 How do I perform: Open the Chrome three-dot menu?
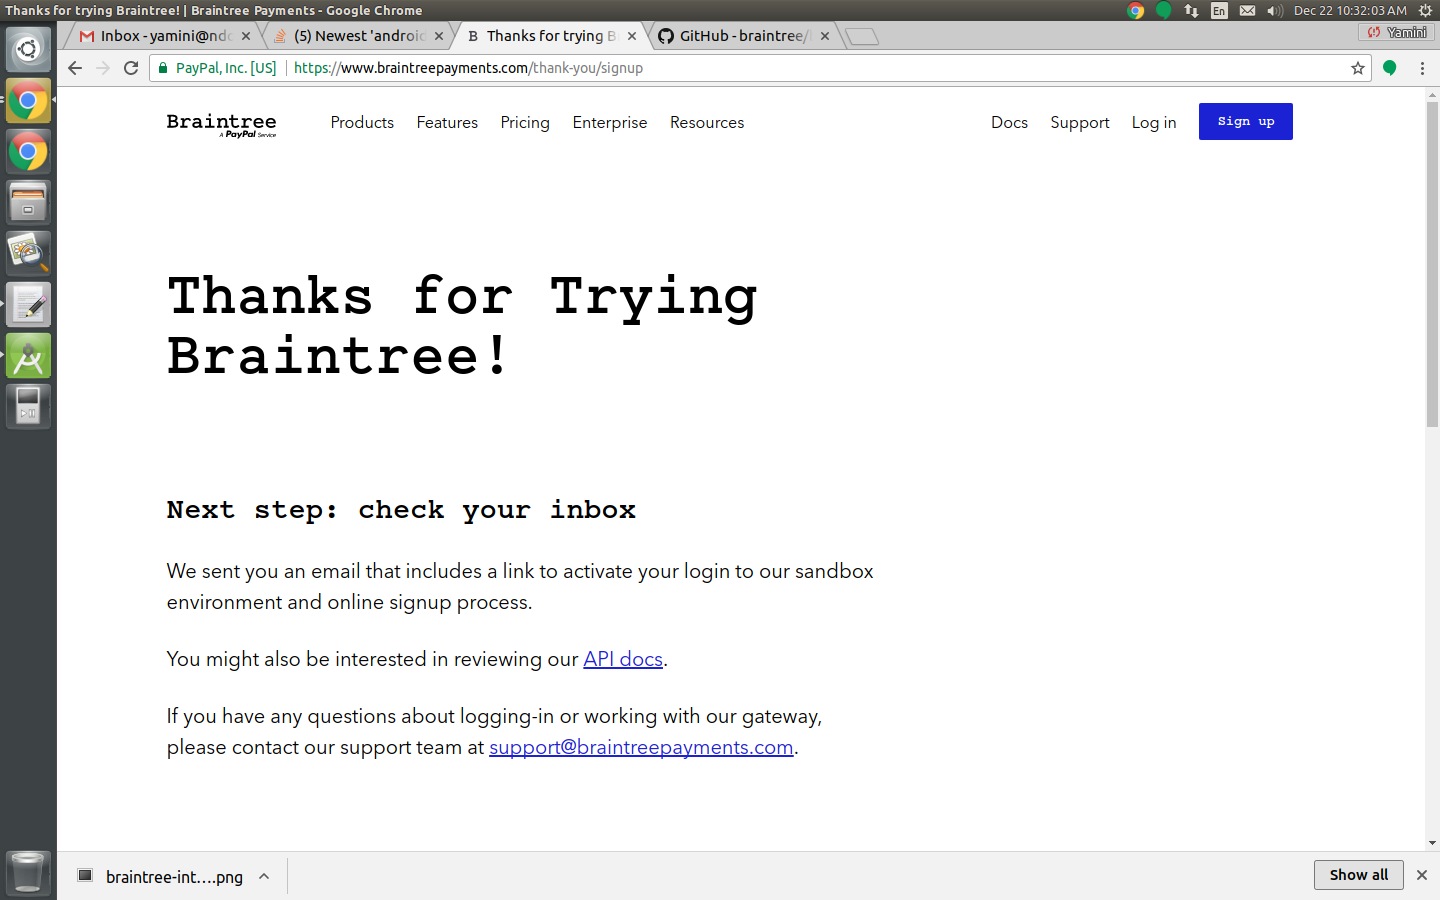pyautogui.click(x=1422, y=68)
